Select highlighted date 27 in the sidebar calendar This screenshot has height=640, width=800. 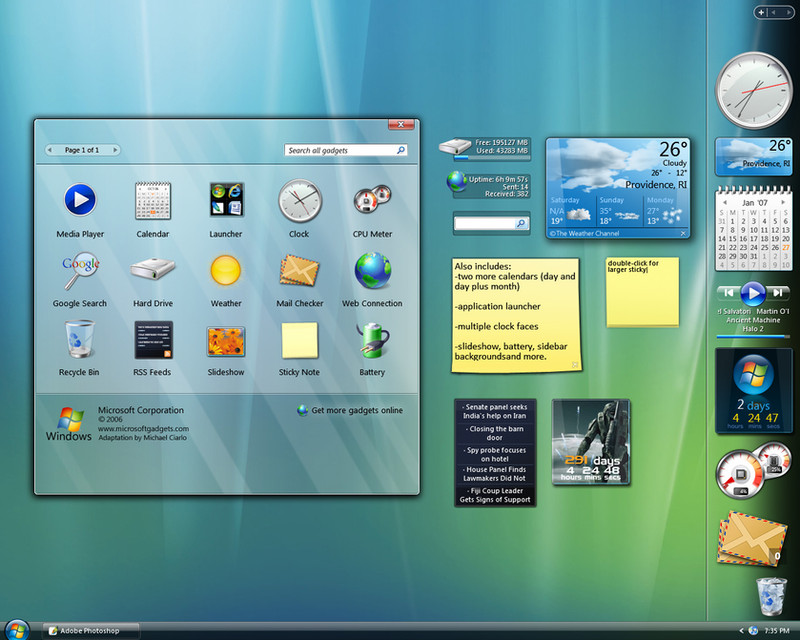click(786, 248)
